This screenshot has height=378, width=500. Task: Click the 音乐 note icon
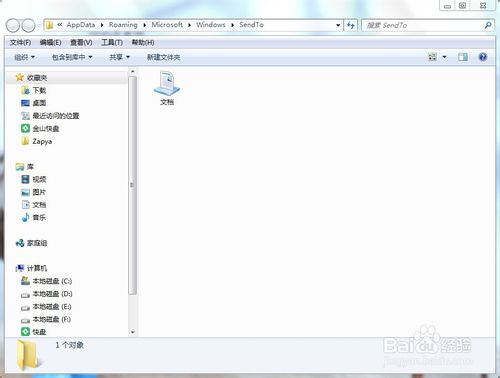coord(25,217)
